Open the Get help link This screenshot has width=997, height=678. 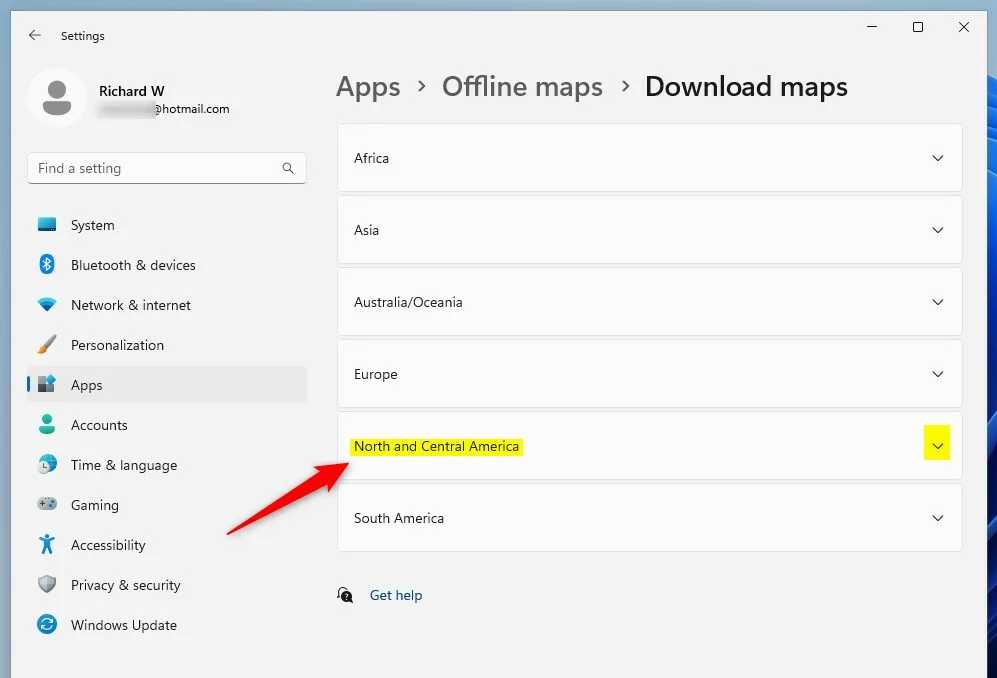pos(396,595)
